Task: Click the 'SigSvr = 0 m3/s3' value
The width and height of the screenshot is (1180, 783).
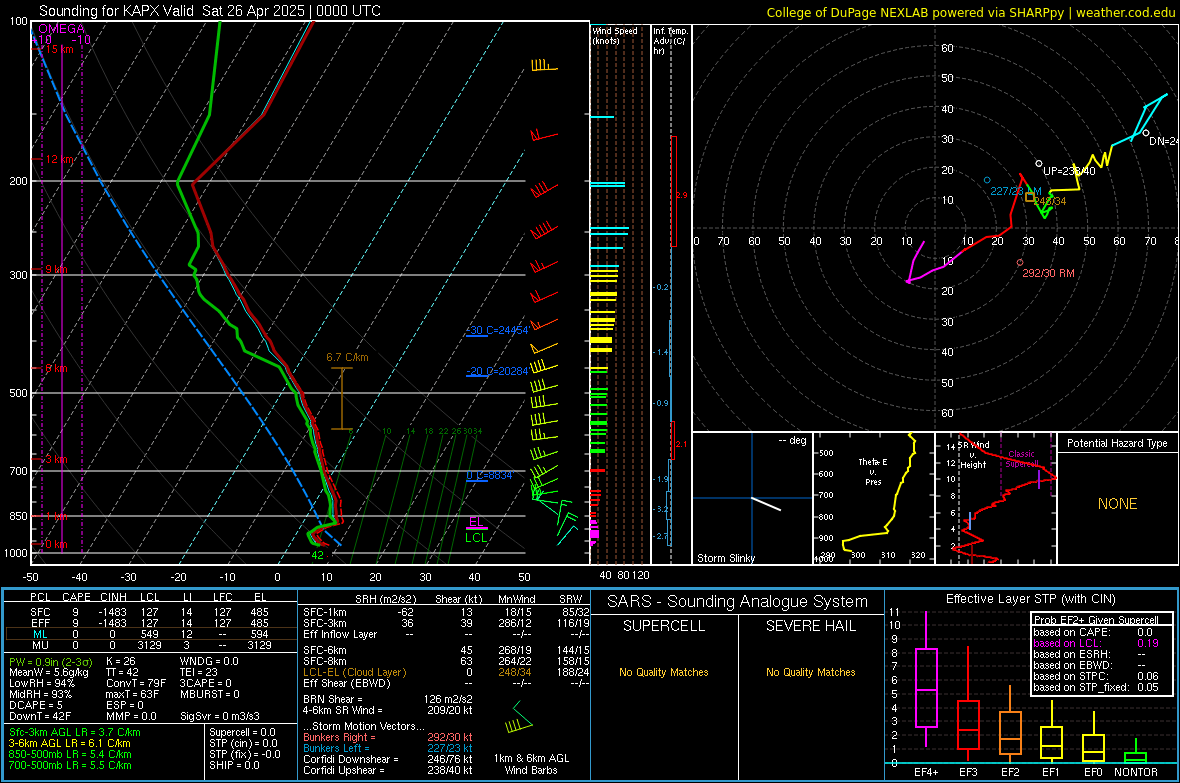Action: tap(220, 717)
